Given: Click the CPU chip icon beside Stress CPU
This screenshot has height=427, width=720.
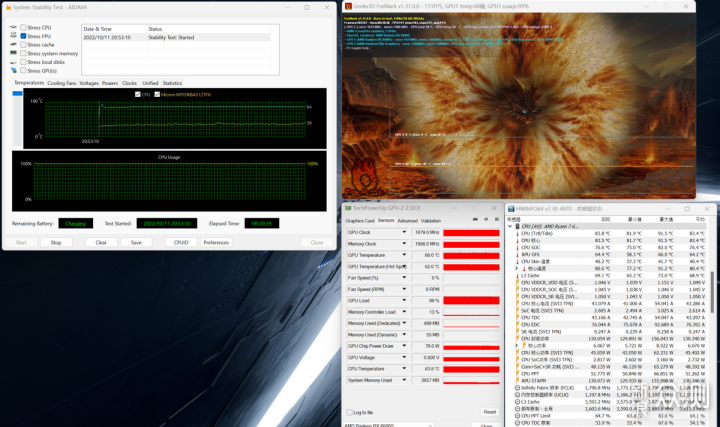Looking at the screenshot, I should [x=14, y=27].
